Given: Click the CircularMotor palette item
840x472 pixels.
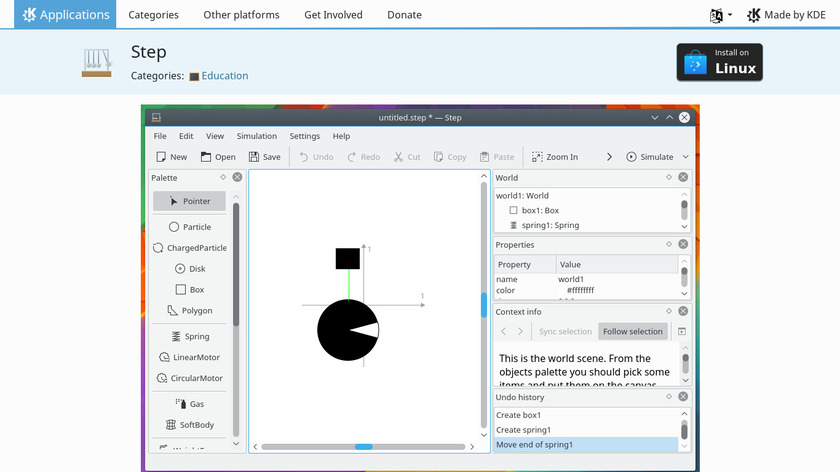Looking at the screenshot, I should pos(190,379).
